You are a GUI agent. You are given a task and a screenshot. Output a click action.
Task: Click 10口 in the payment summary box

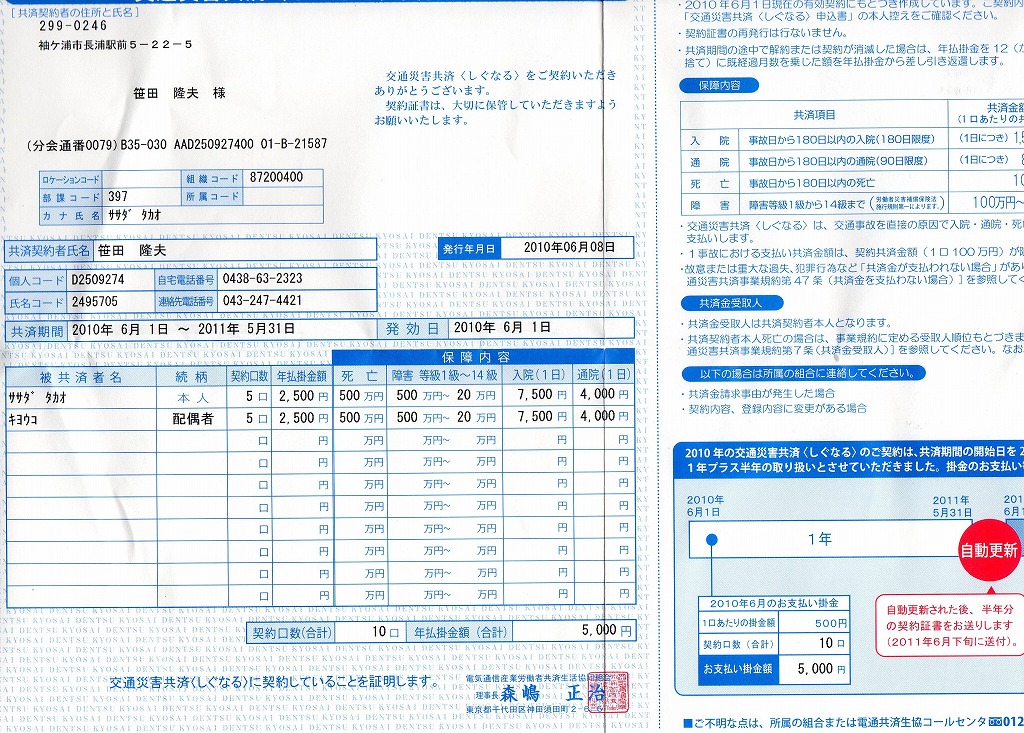(832, 643)
